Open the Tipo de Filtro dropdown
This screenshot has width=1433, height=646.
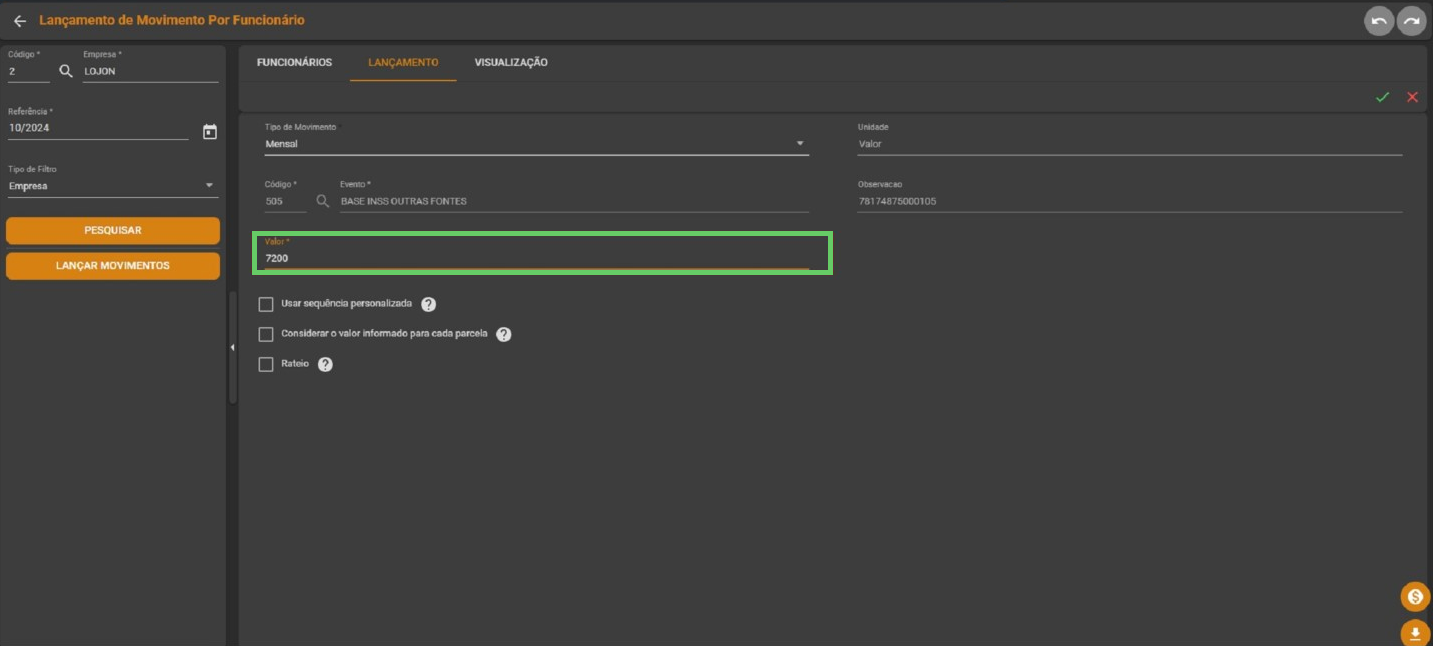coord(112,185)
